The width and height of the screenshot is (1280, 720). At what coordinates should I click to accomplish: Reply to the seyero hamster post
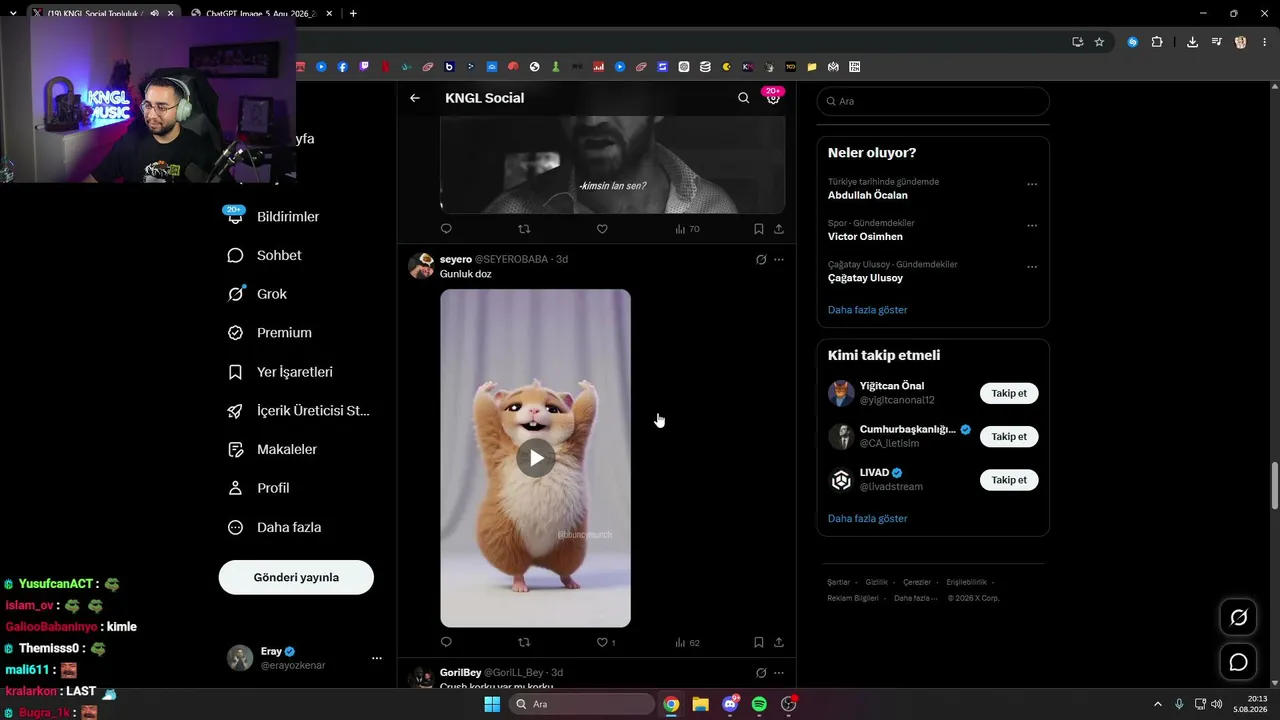coord(446,642)
